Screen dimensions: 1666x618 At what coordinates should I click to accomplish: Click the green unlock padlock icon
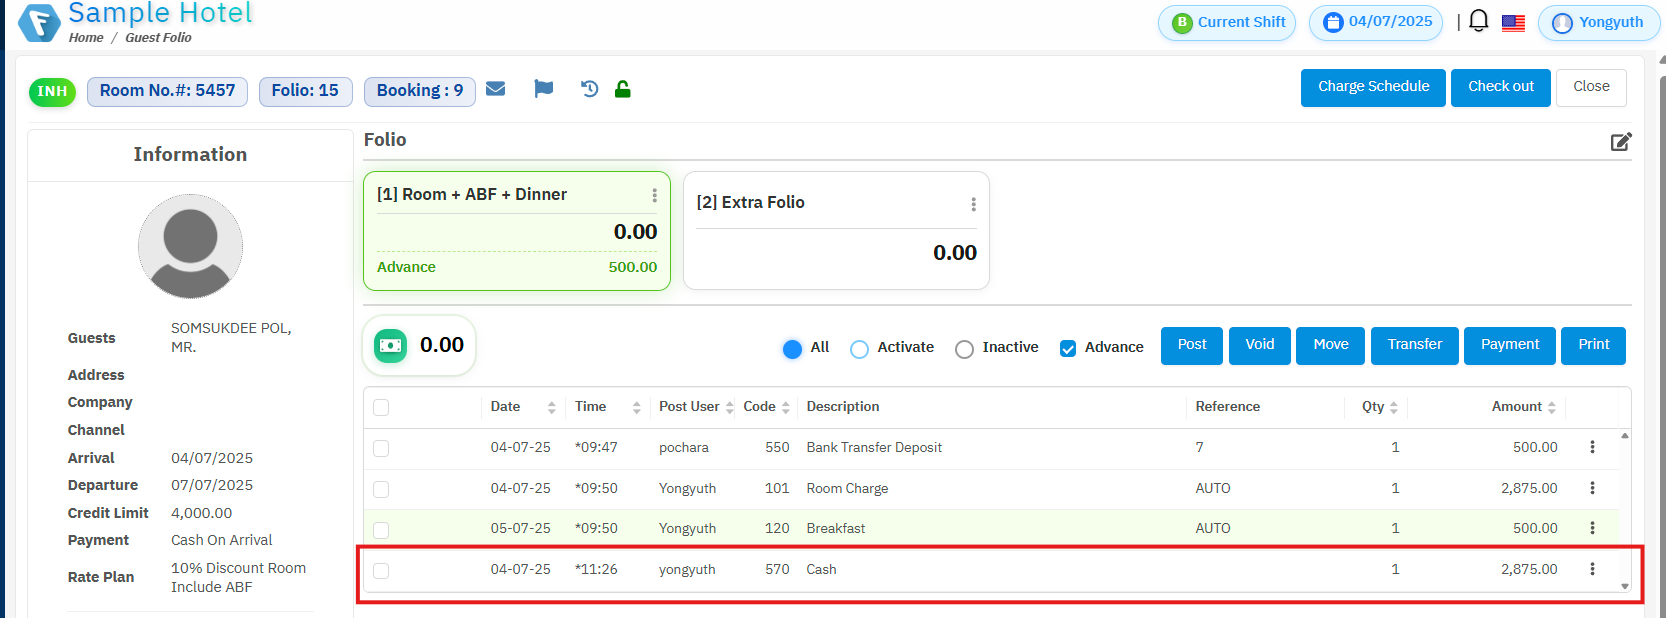[622, 89]
